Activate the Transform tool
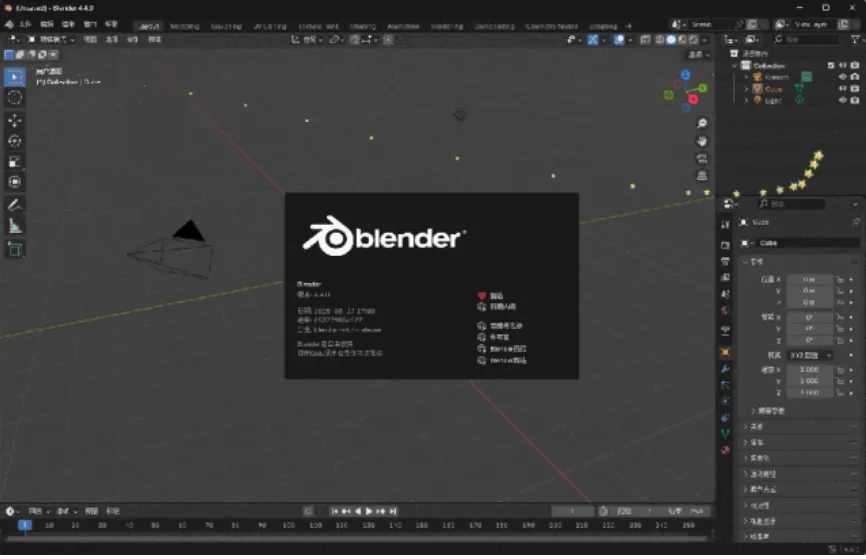This screenshot has width=866, height=559. coord(15,182)
